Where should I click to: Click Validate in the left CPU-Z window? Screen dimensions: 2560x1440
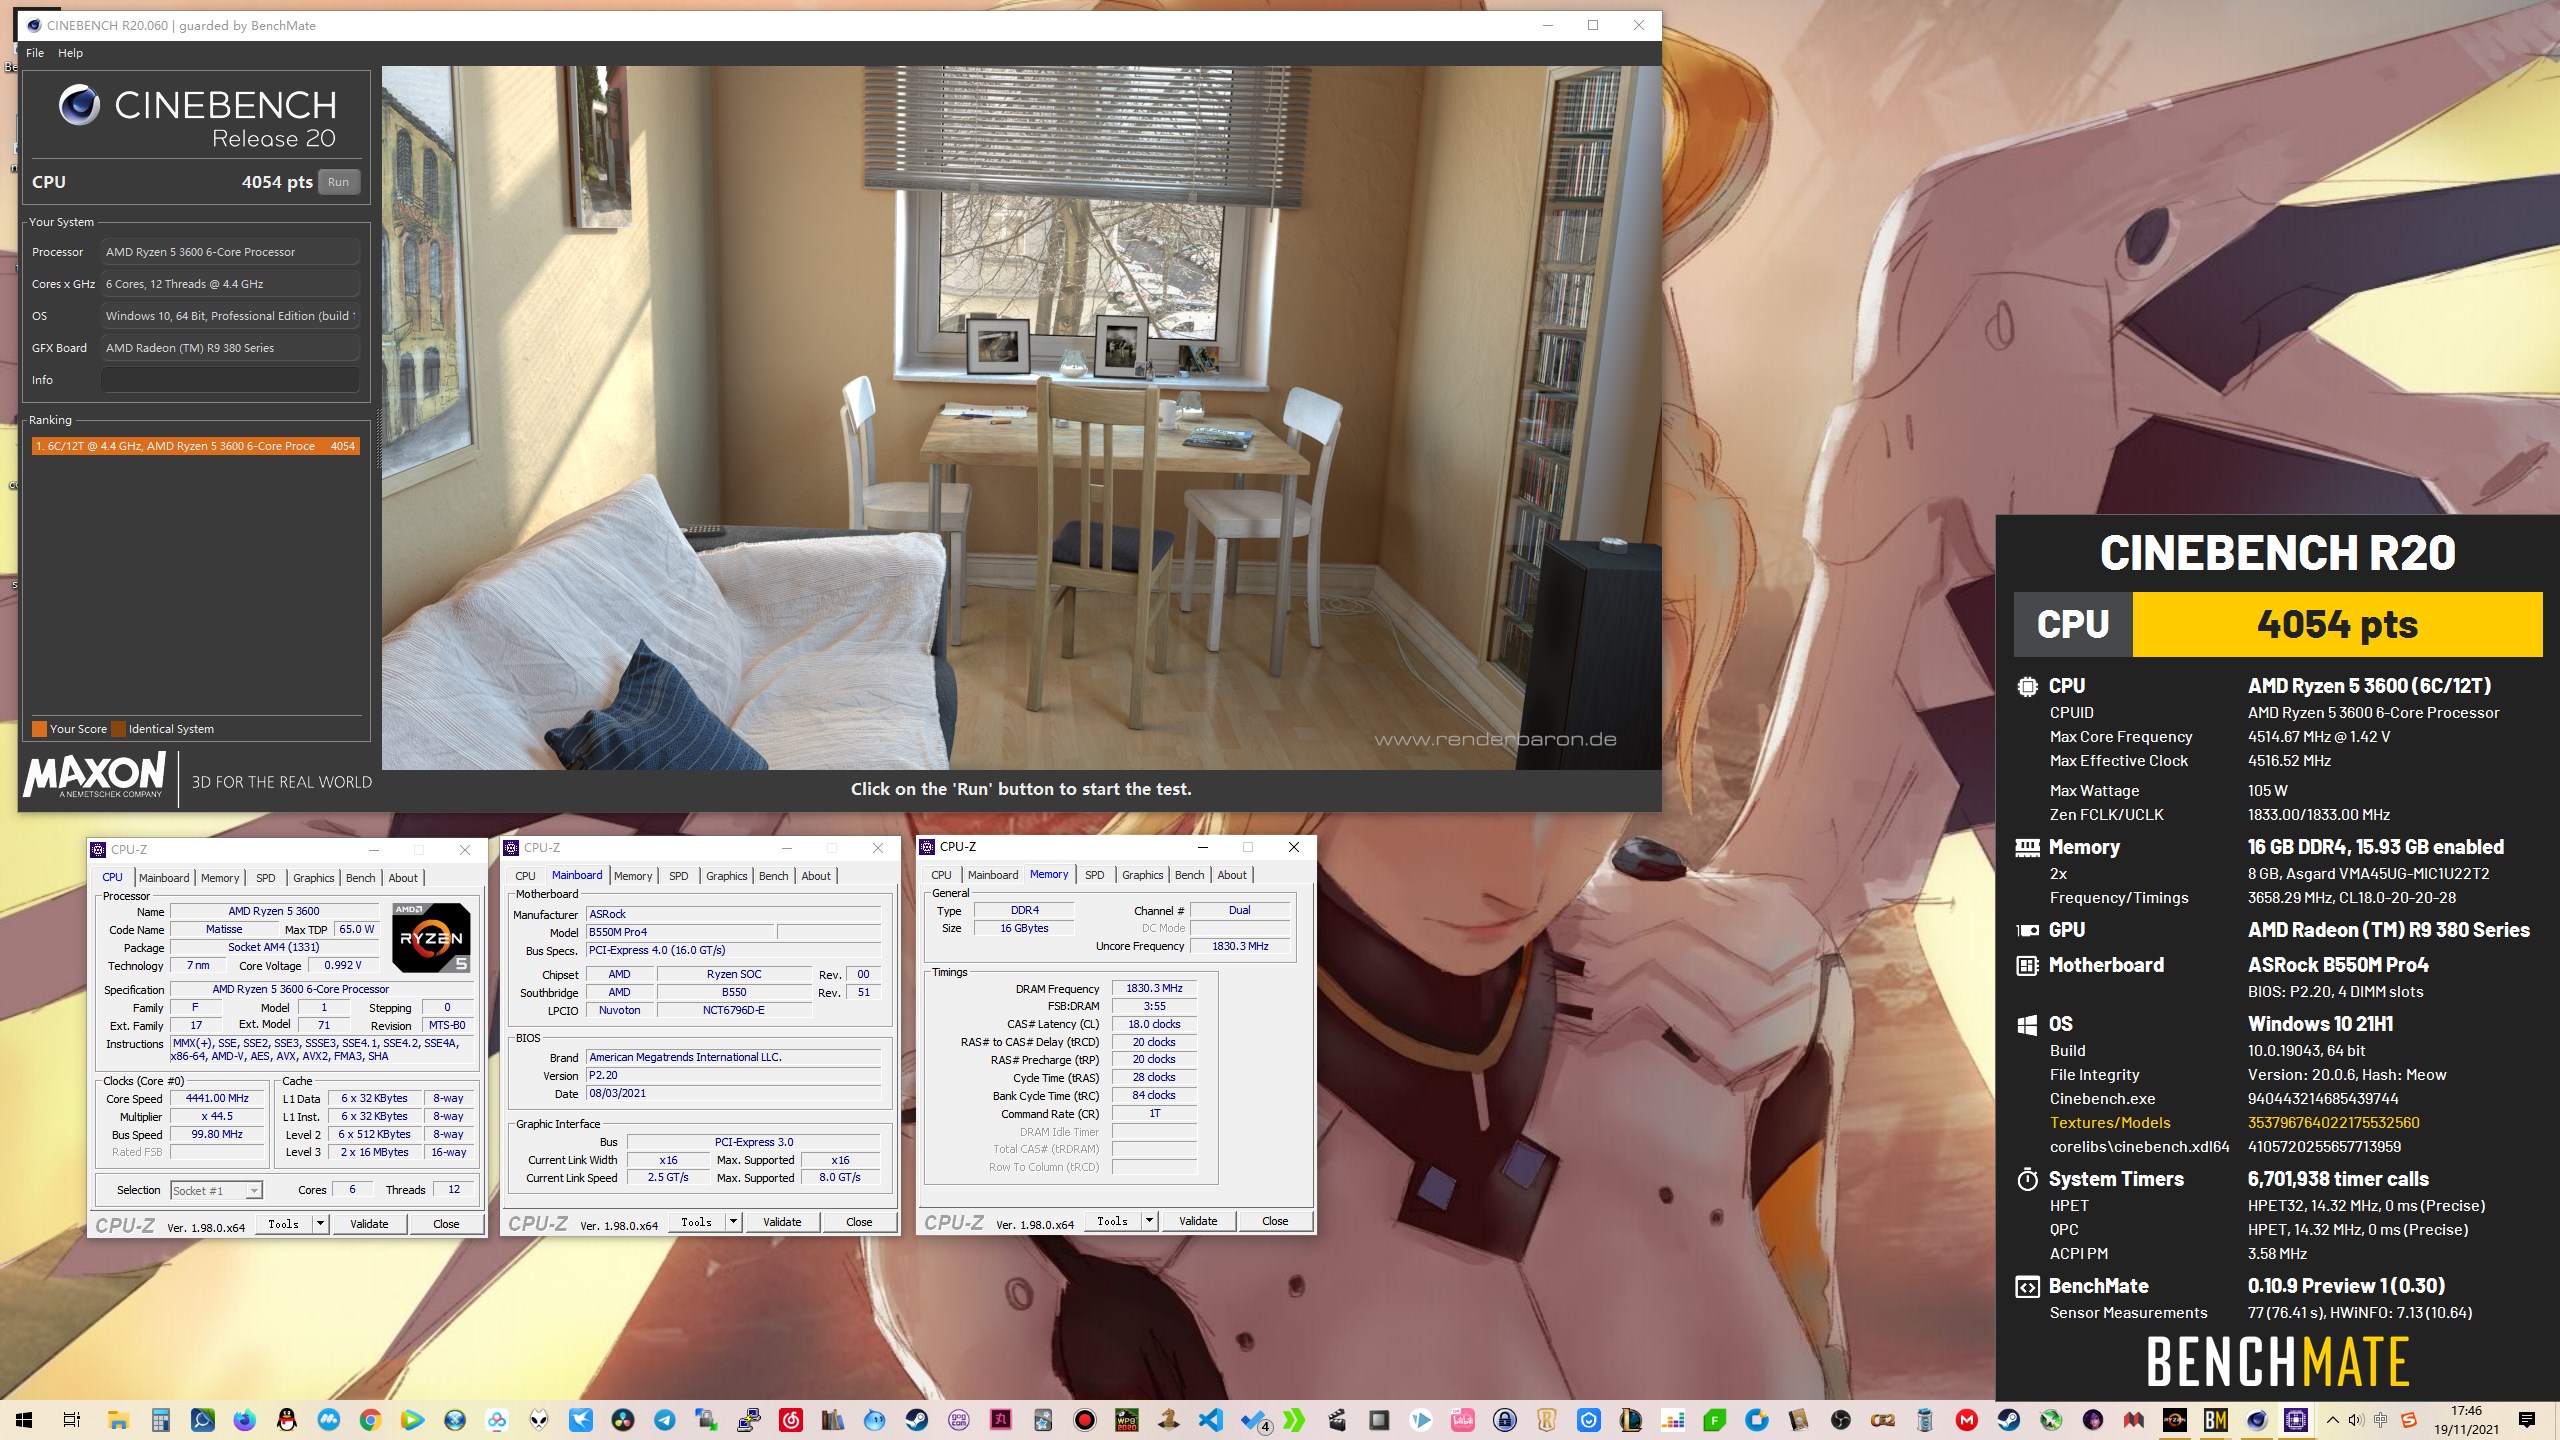click(369, 1224)
